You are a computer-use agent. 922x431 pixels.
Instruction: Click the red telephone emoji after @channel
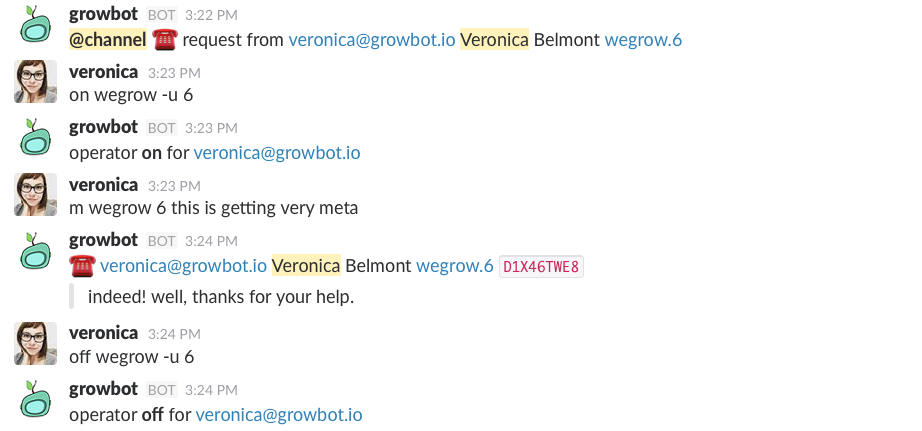[x=164, y=40]
